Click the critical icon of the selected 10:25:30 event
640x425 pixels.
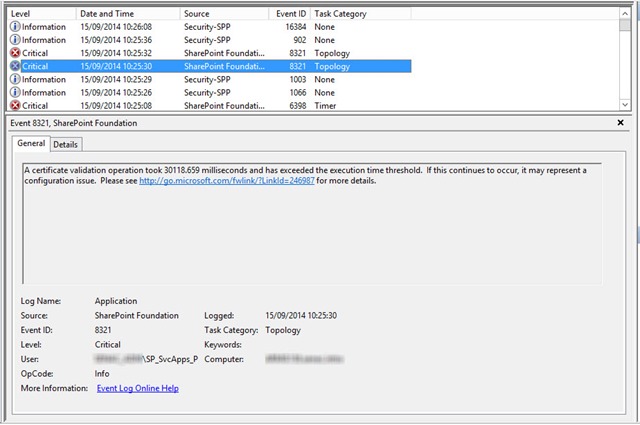(x=15, y=66)
